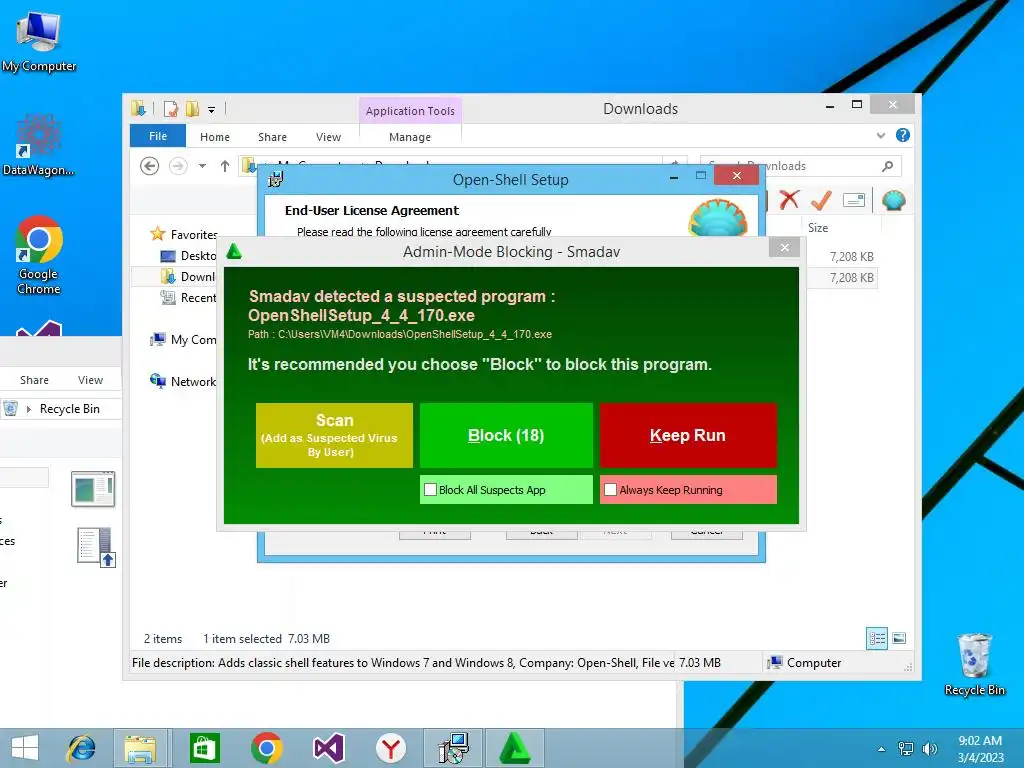Choose Block (18) to block the program
Screen dimensions: 1024x768
click(x=506, y=436)
